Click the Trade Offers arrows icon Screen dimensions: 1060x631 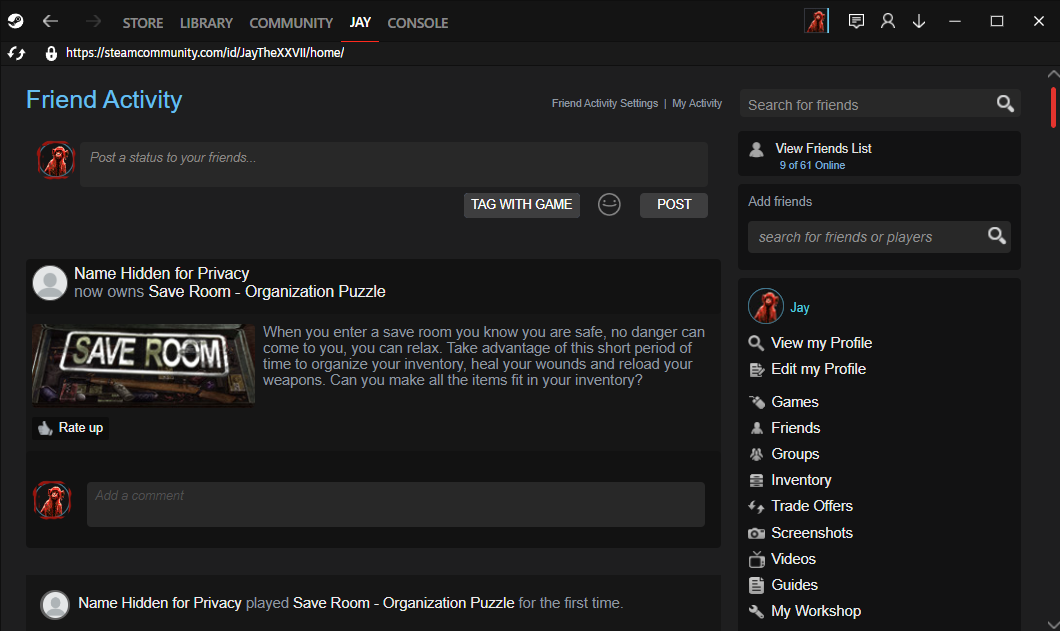tap(756, 507)
